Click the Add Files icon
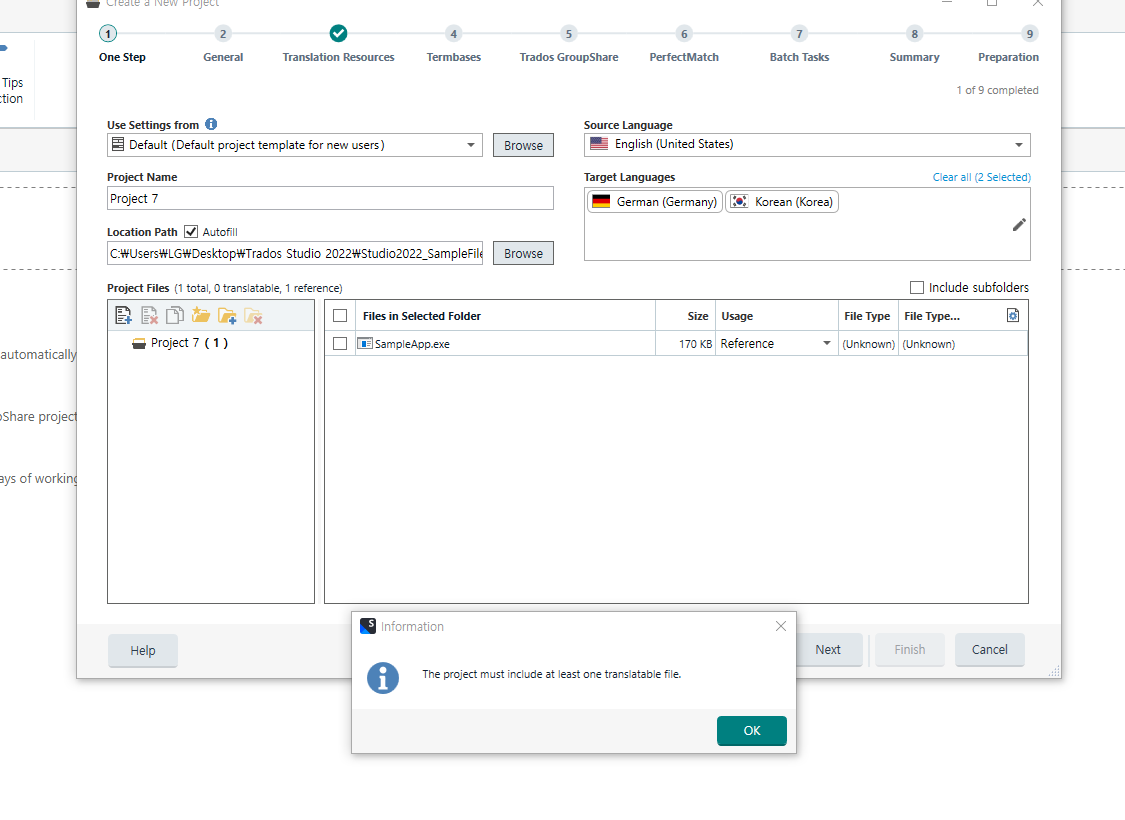1125x820 pixels. click(x=123, y=314)
